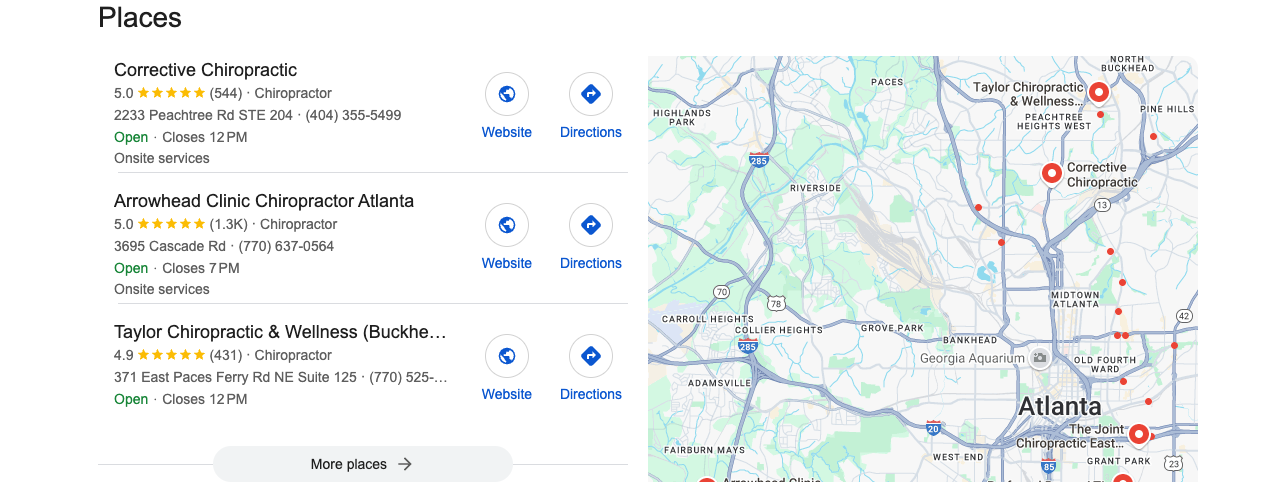Open Taylor Chiropractic website globe icon
1280x482 pixels.
(507, 356)
